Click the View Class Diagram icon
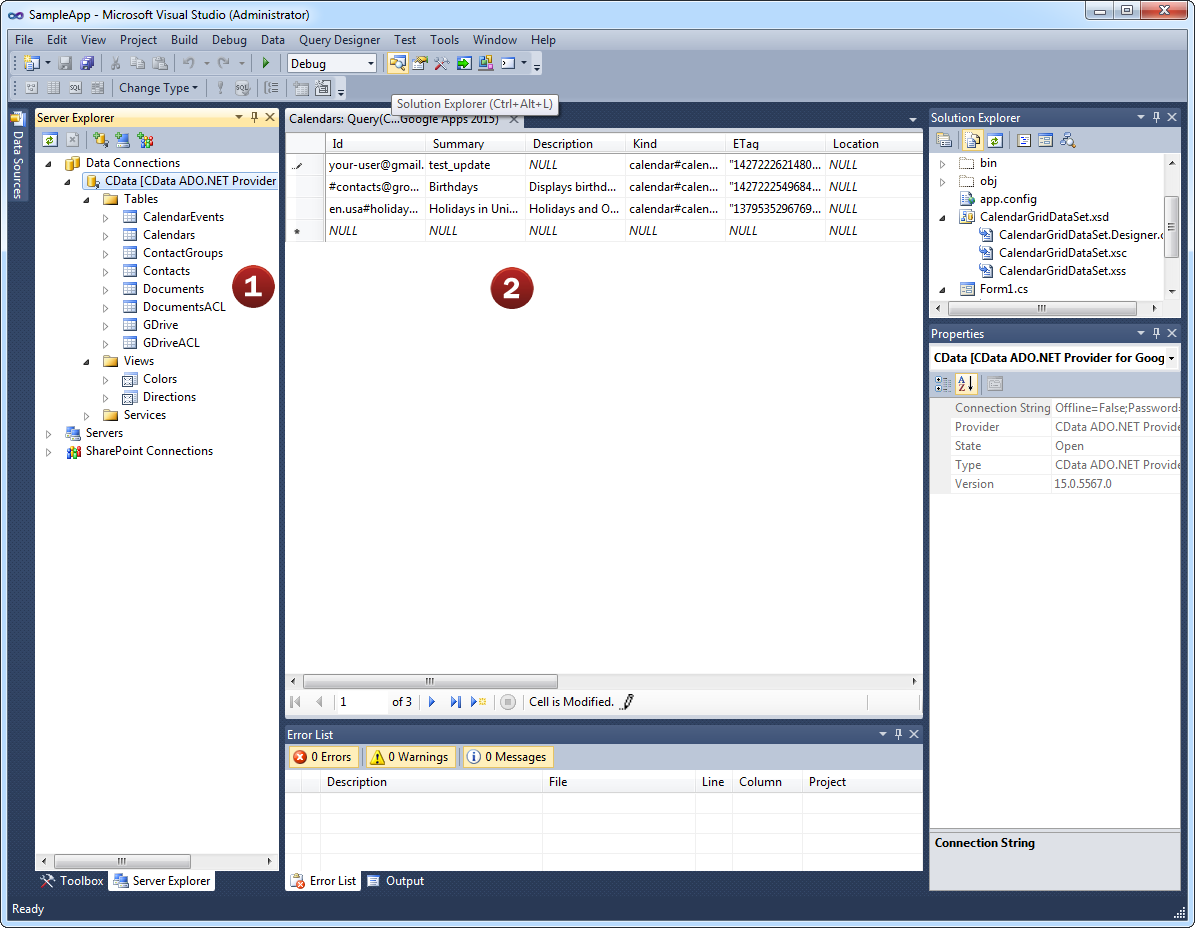 [x=1068, y=140]
